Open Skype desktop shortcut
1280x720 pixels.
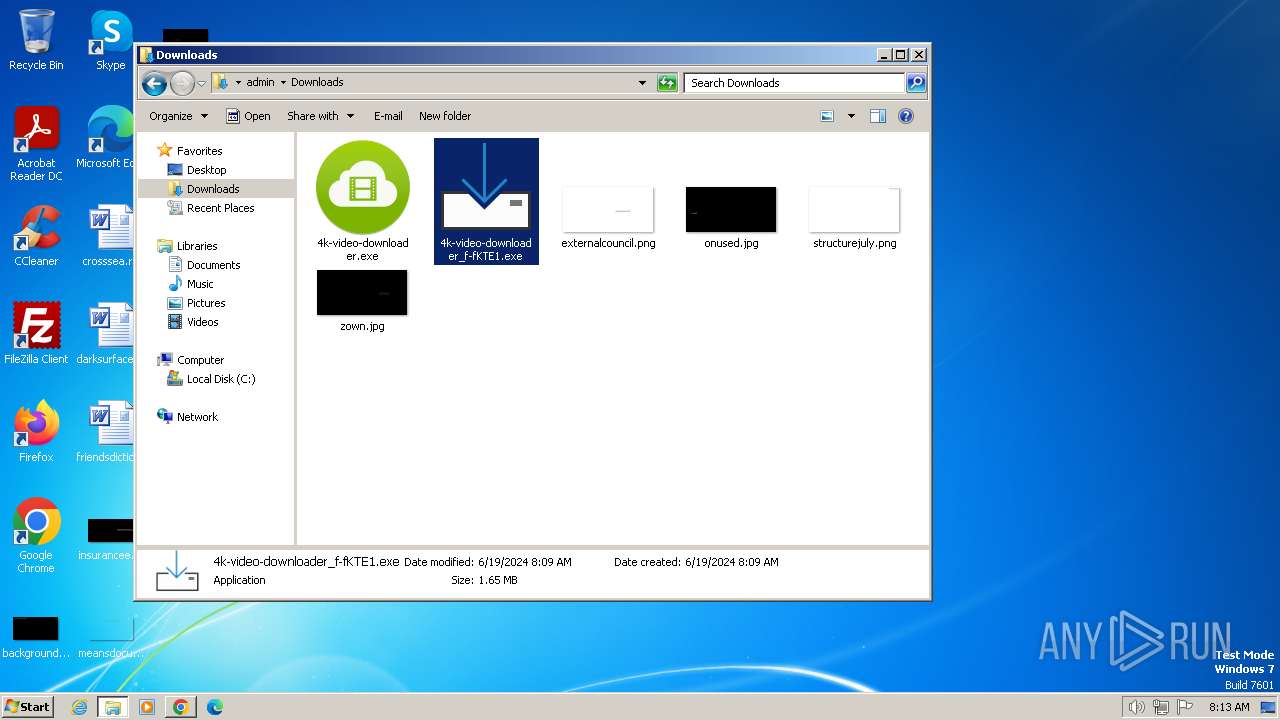(111, 40)
